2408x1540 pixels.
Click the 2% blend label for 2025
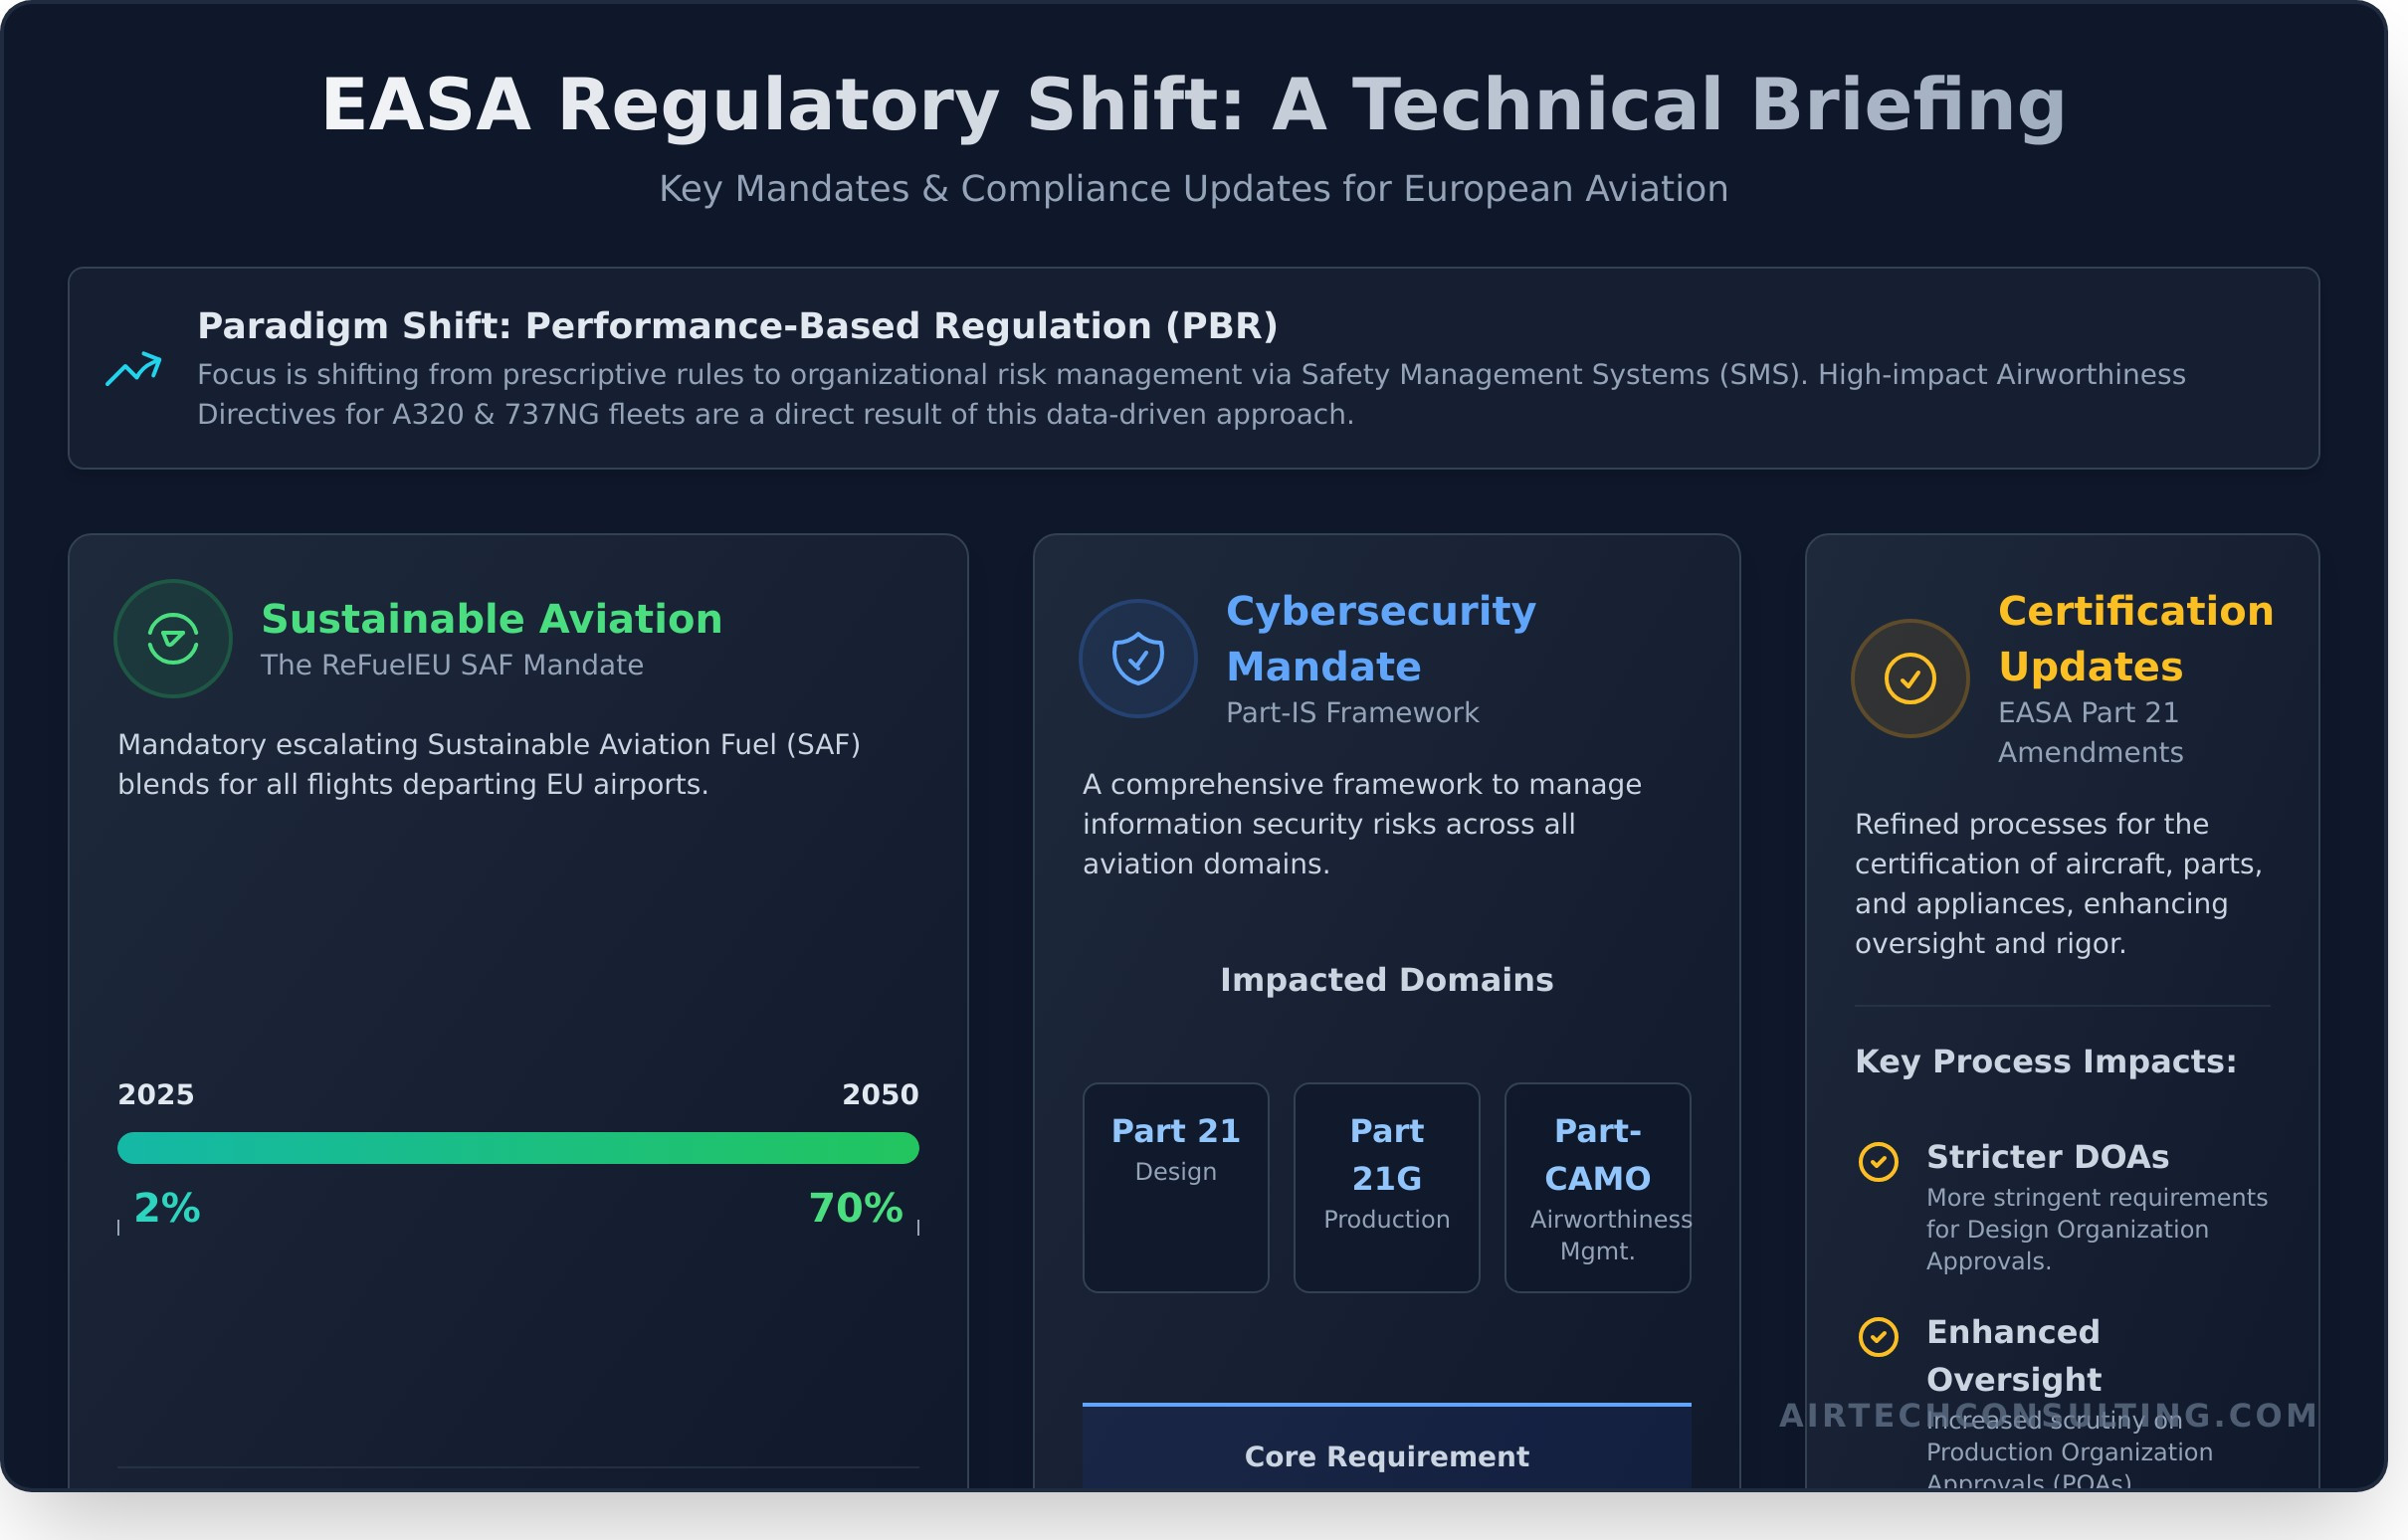(x=167, y=1208)
